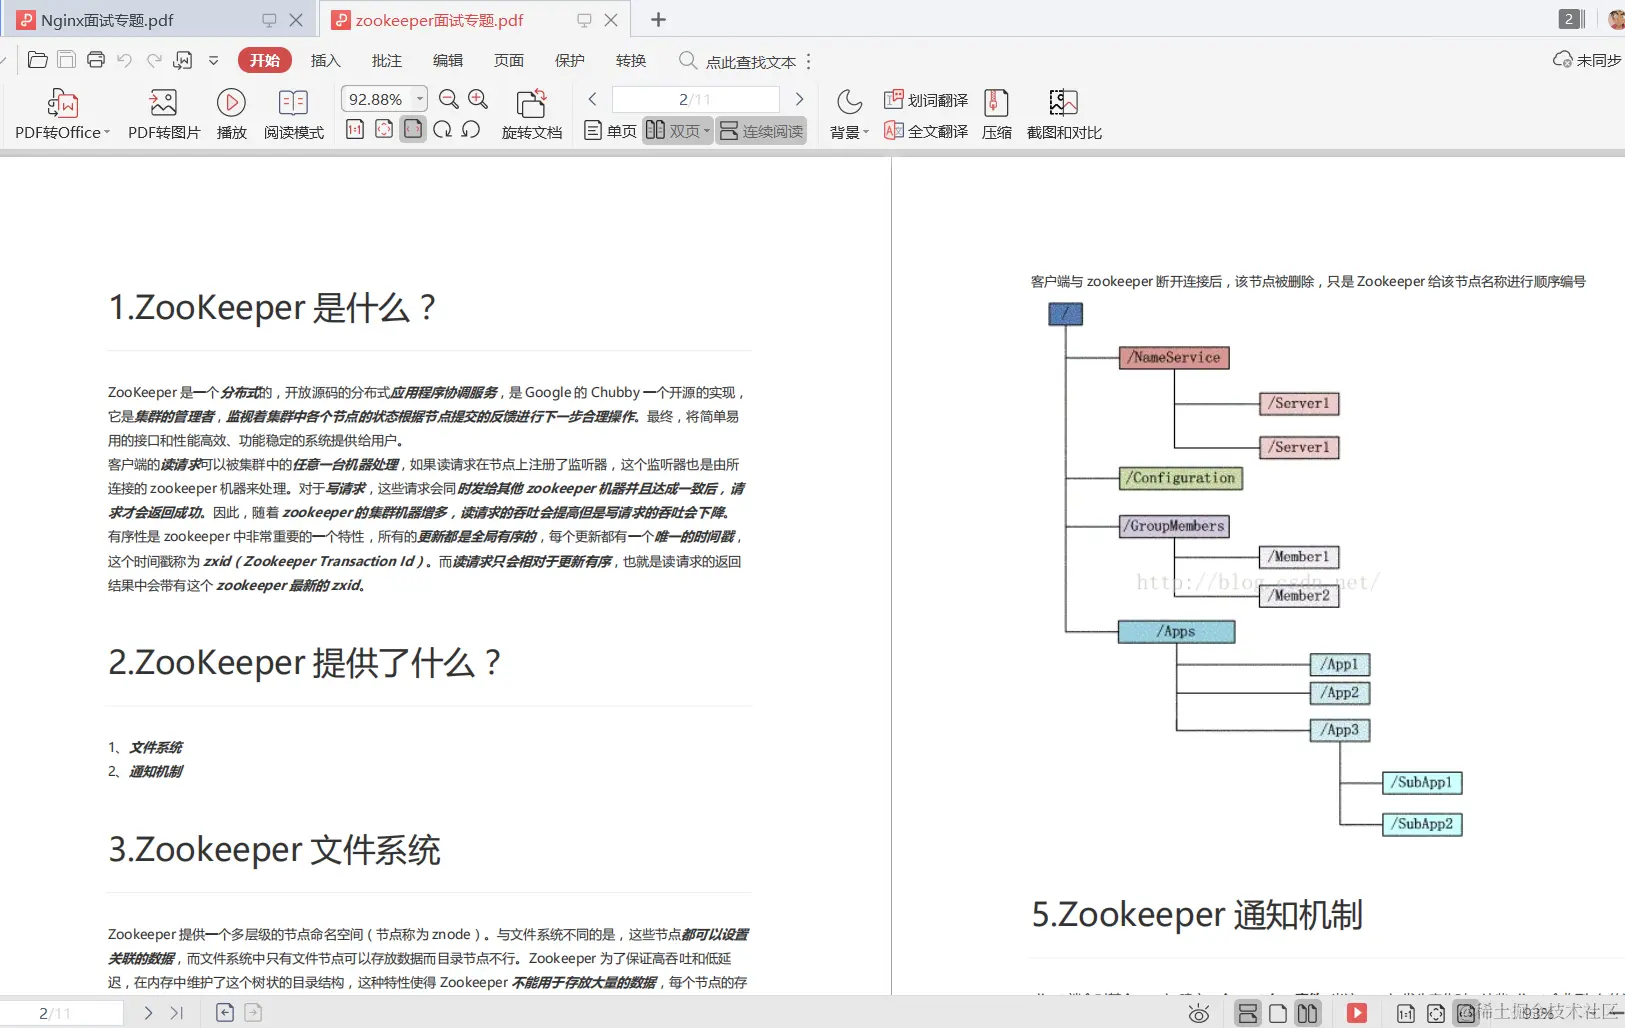The height and width of the screenshot is (1028, 1625).
Task: Open the PDF转Office conversion tool
Action: pyautogui.click(x=61, y=113)
